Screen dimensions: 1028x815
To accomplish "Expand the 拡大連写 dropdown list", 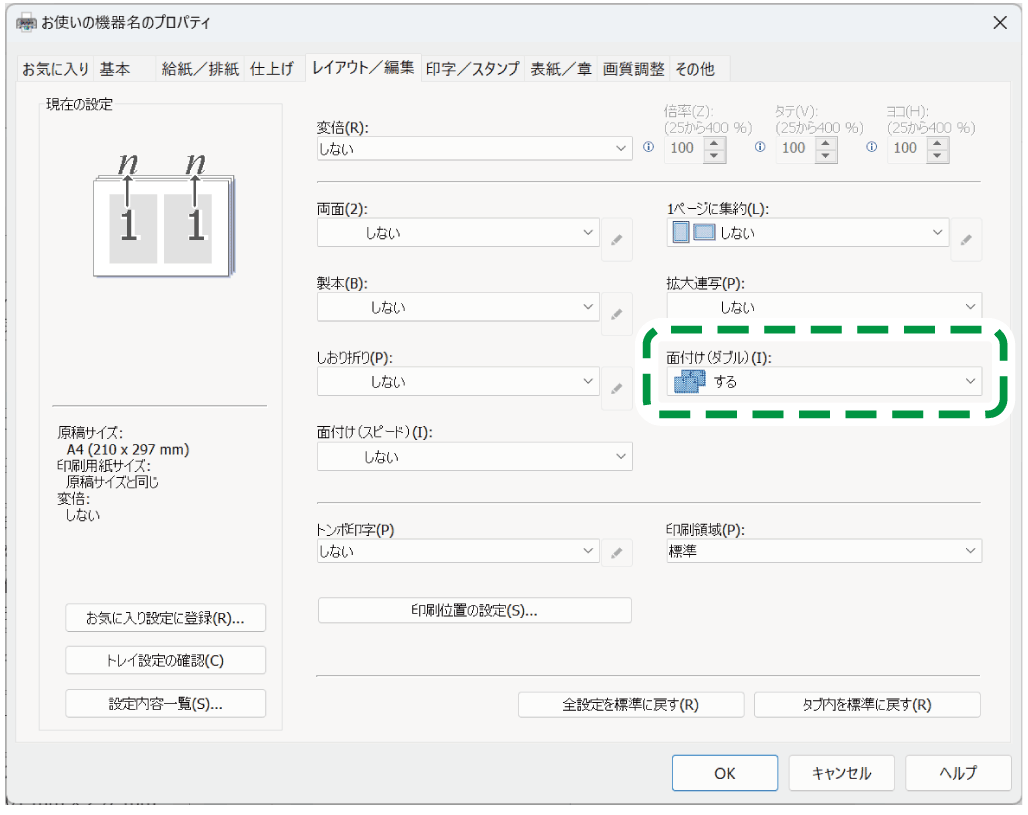I will click(824, 307).
